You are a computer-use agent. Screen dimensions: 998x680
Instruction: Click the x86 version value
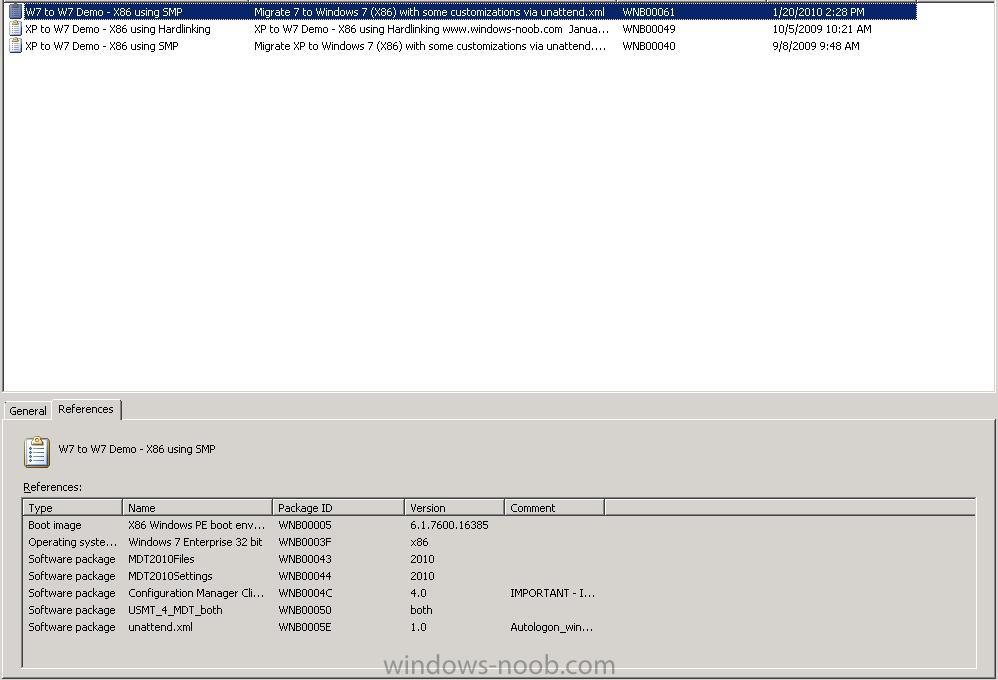419,542
